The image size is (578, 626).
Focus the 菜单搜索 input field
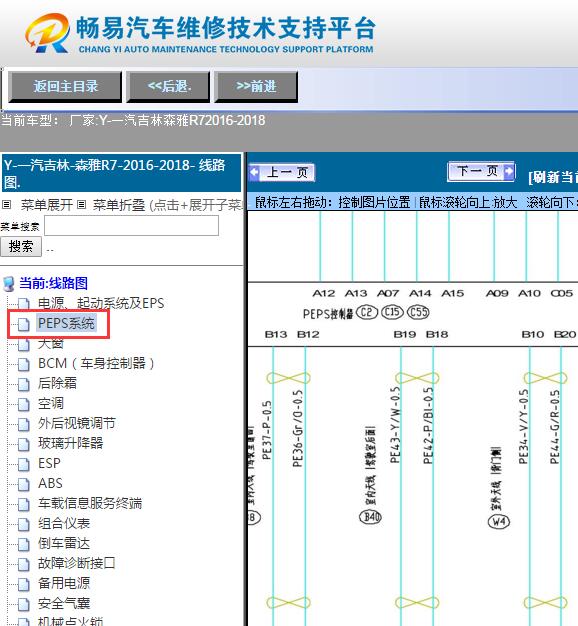(131, 226)
